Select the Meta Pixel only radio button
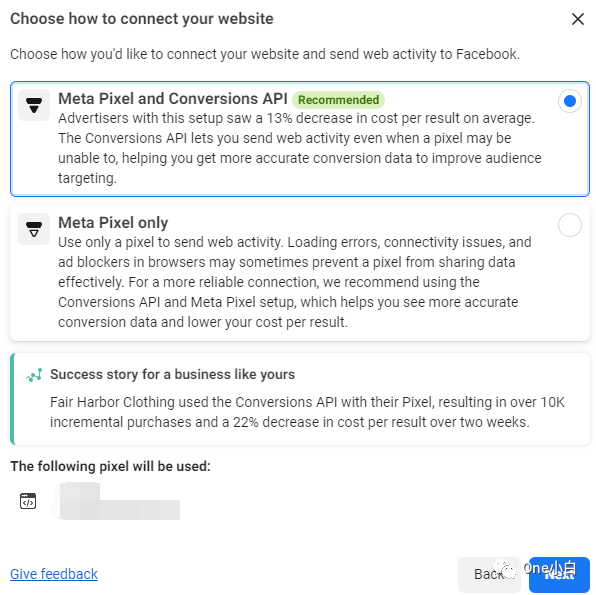 (569, 225)
